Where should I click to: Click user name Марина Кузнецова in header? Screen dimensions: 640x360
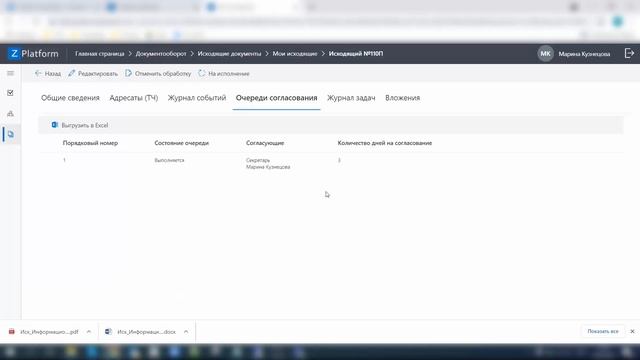[x=584, y=54]
